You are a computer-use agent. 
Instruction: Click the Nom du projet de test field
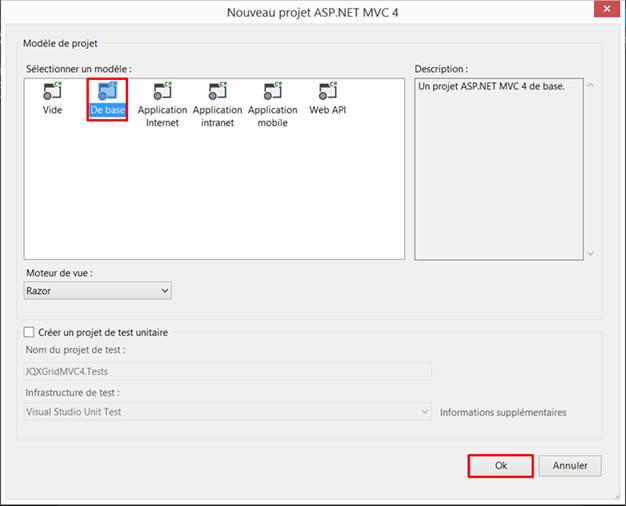coord(228,371)
